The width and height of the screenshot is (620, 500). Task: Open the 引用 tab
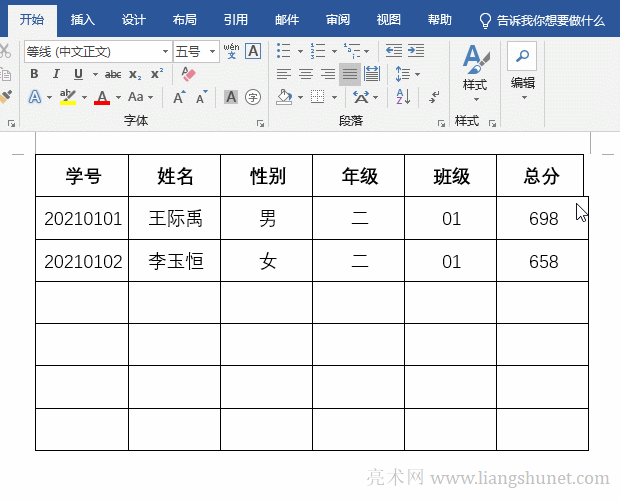pos(236,20)
